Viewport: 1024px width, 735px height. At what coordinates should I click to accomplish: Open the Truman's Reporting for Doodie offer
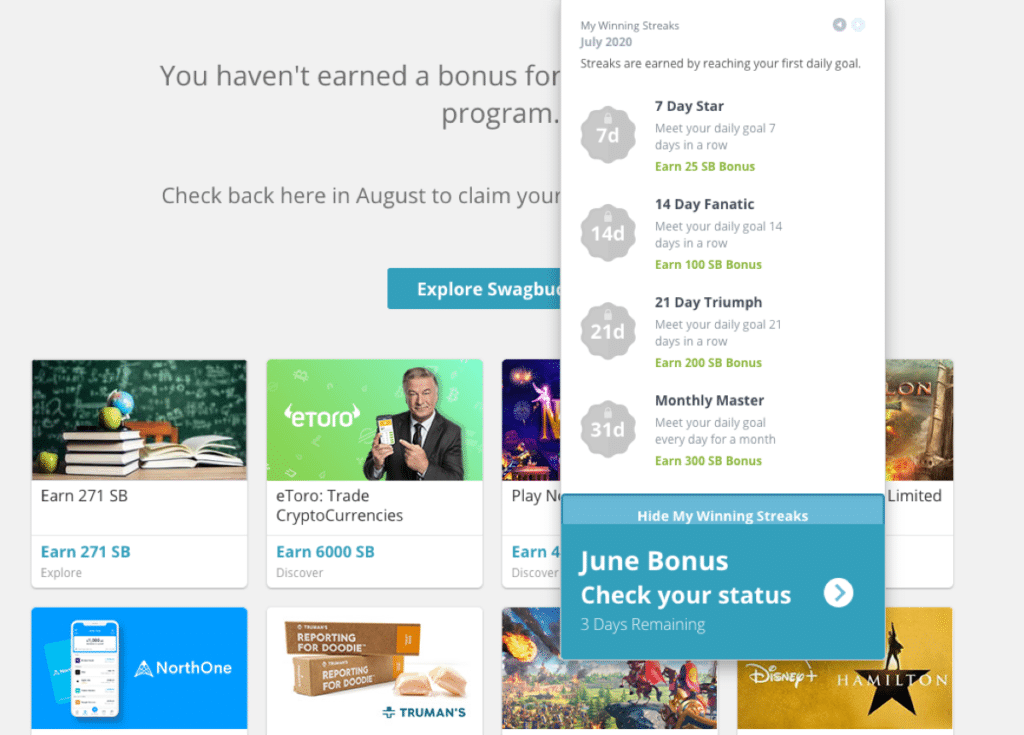tap(374, 668)
